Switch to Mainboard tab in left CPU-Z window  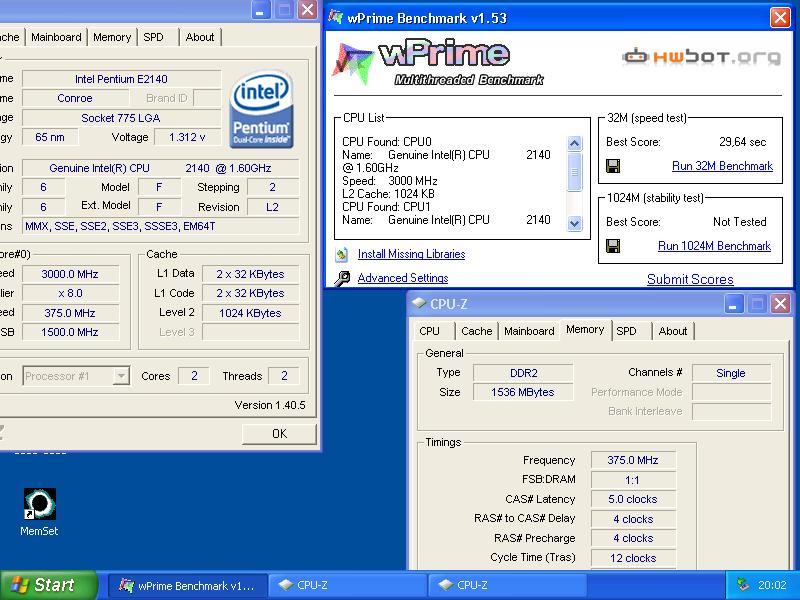pyautogui.click(x=56, y=37)
